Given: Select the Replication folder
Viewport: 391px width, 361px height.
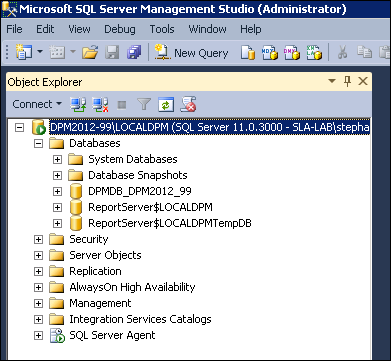Looking at the screenshot, I should pyautogui.click(x=95, y=271).
